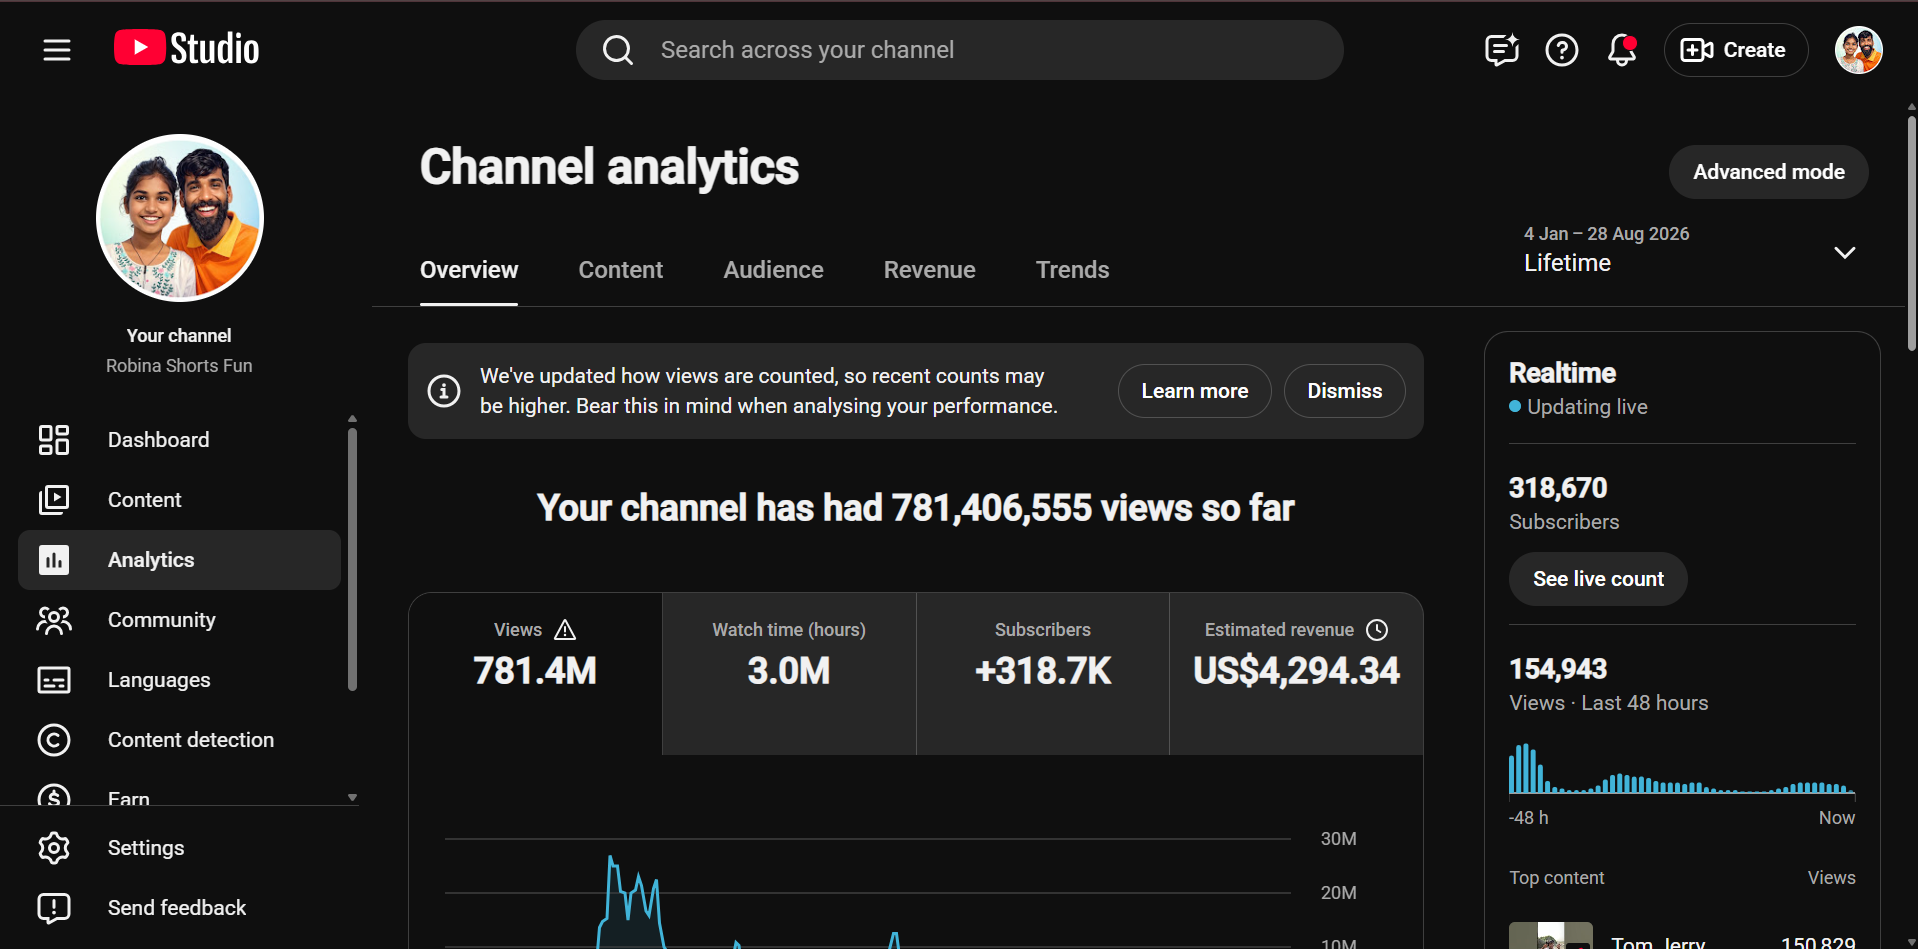Open the notifications bell
This screenshot has height=949, width=1918.
pyautogui.click(x=1622, y=50)
